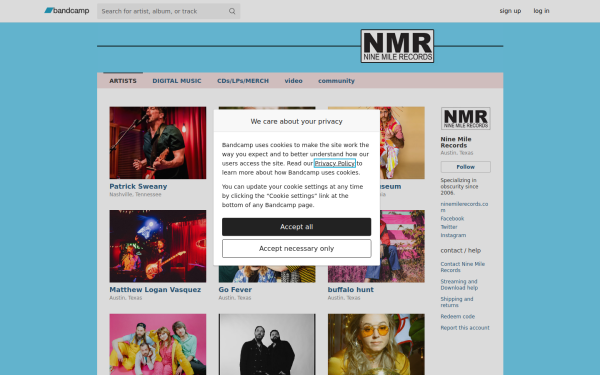This screenshot has width=600, height=375.
Task: Click the sidebar NMR logo image
Action: (466, 118)
